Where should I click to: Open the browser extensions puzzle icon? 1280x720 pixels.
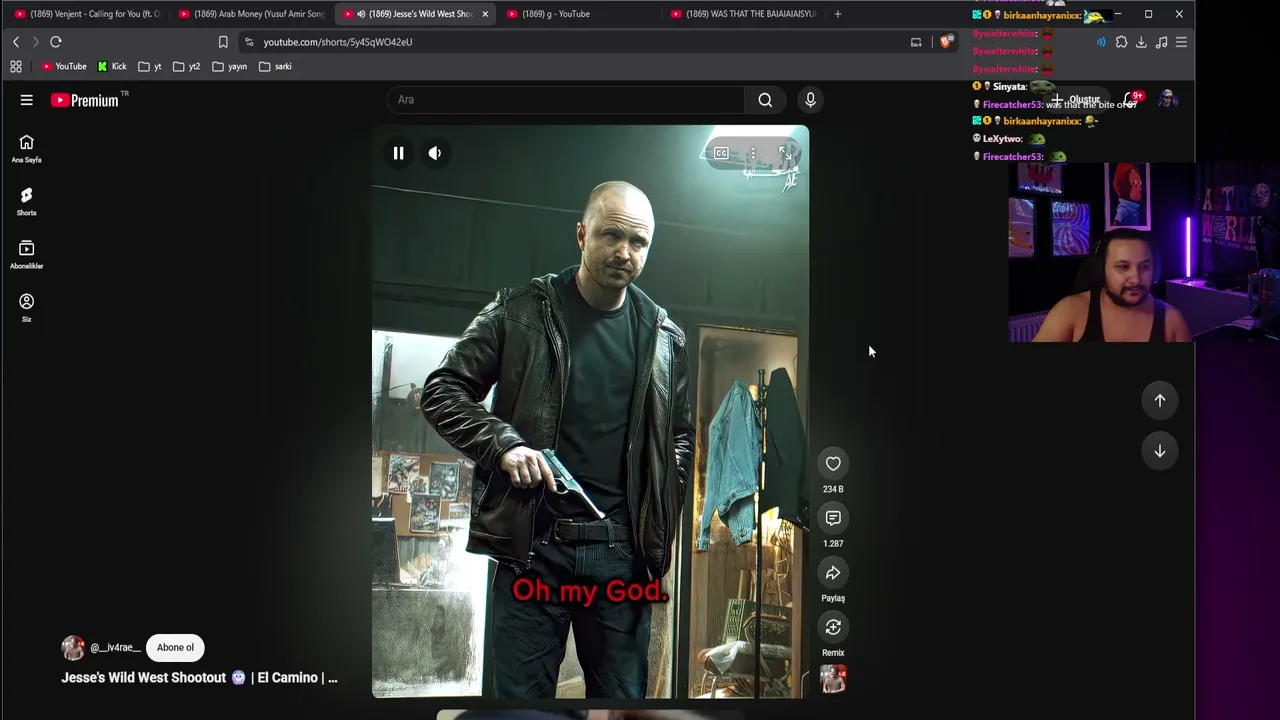tap(1121, 42)
